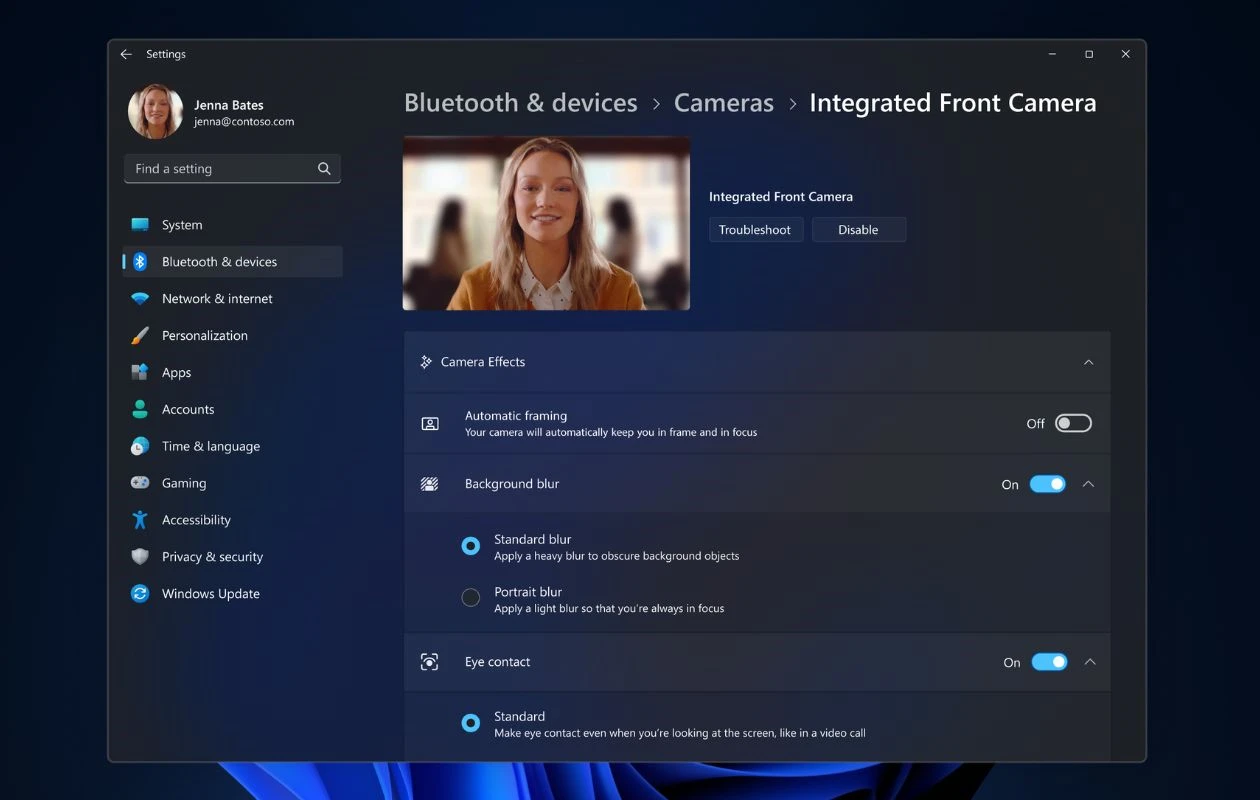Click the Personalization paintbrush icon

[140, 336]
